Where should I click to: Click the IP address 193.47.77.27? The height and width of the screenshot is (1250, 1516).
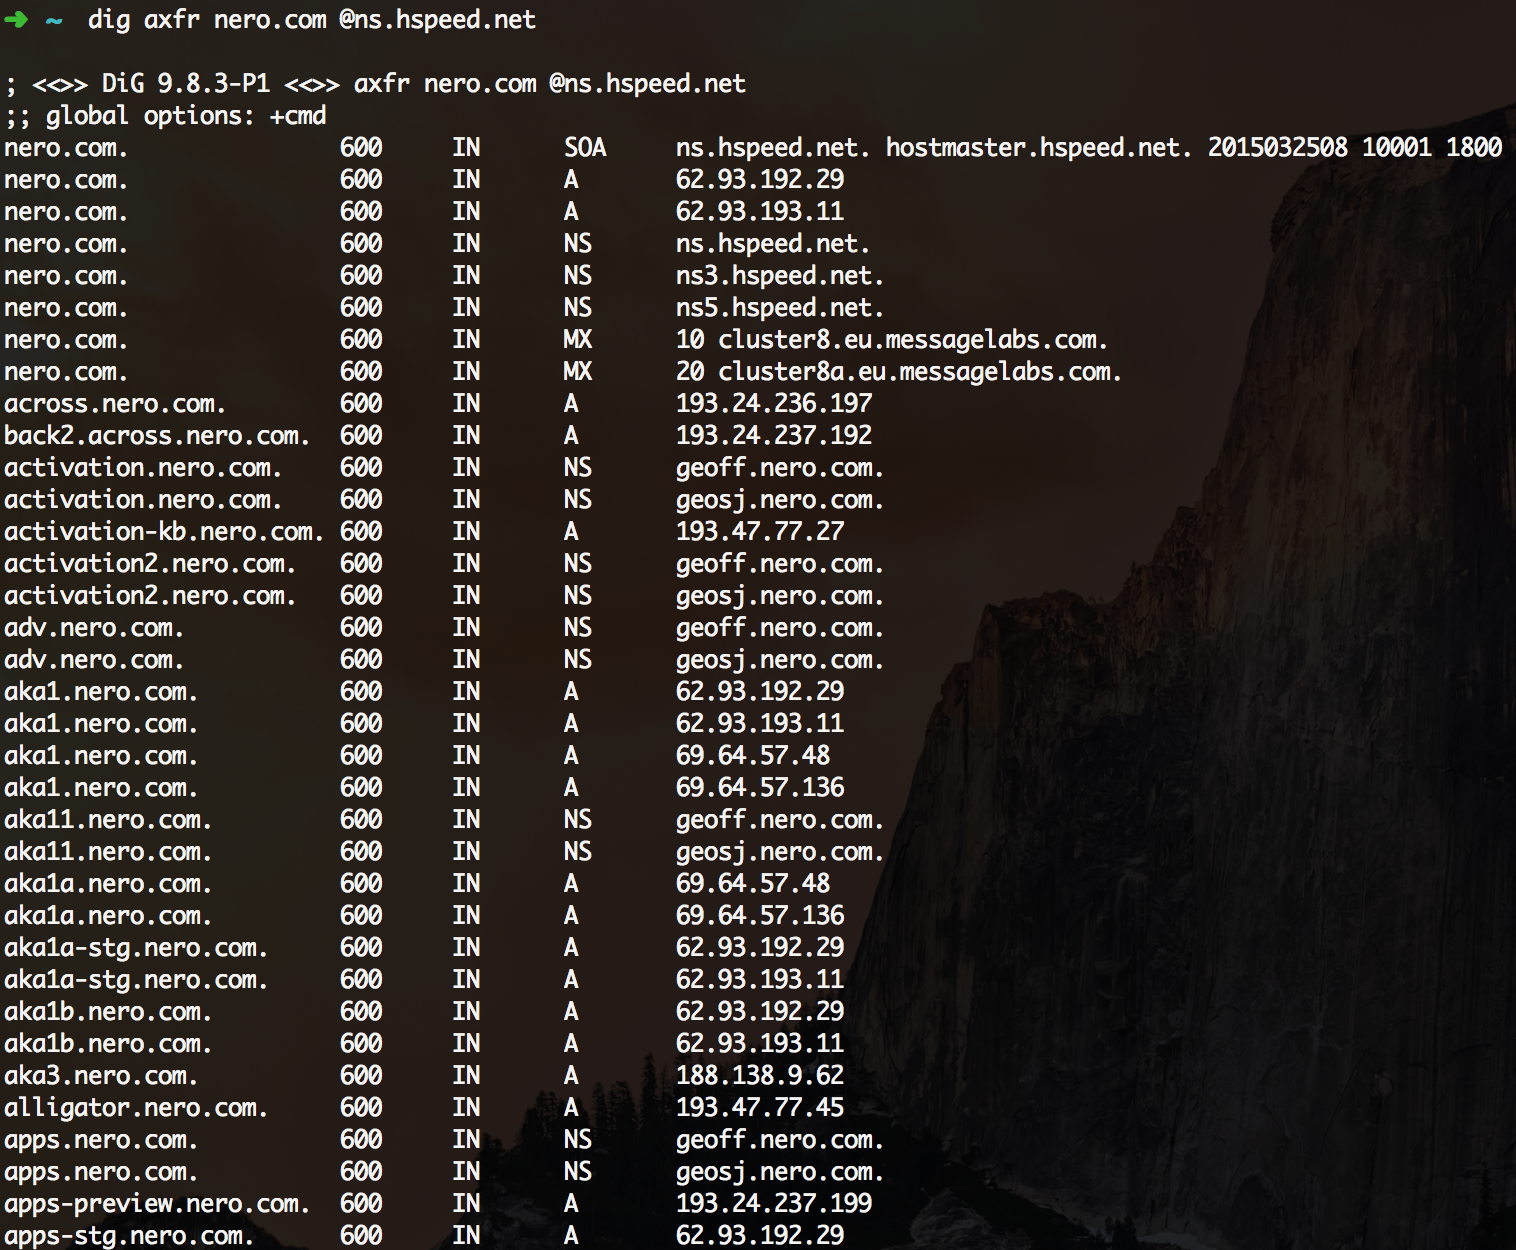coord(760,532)
